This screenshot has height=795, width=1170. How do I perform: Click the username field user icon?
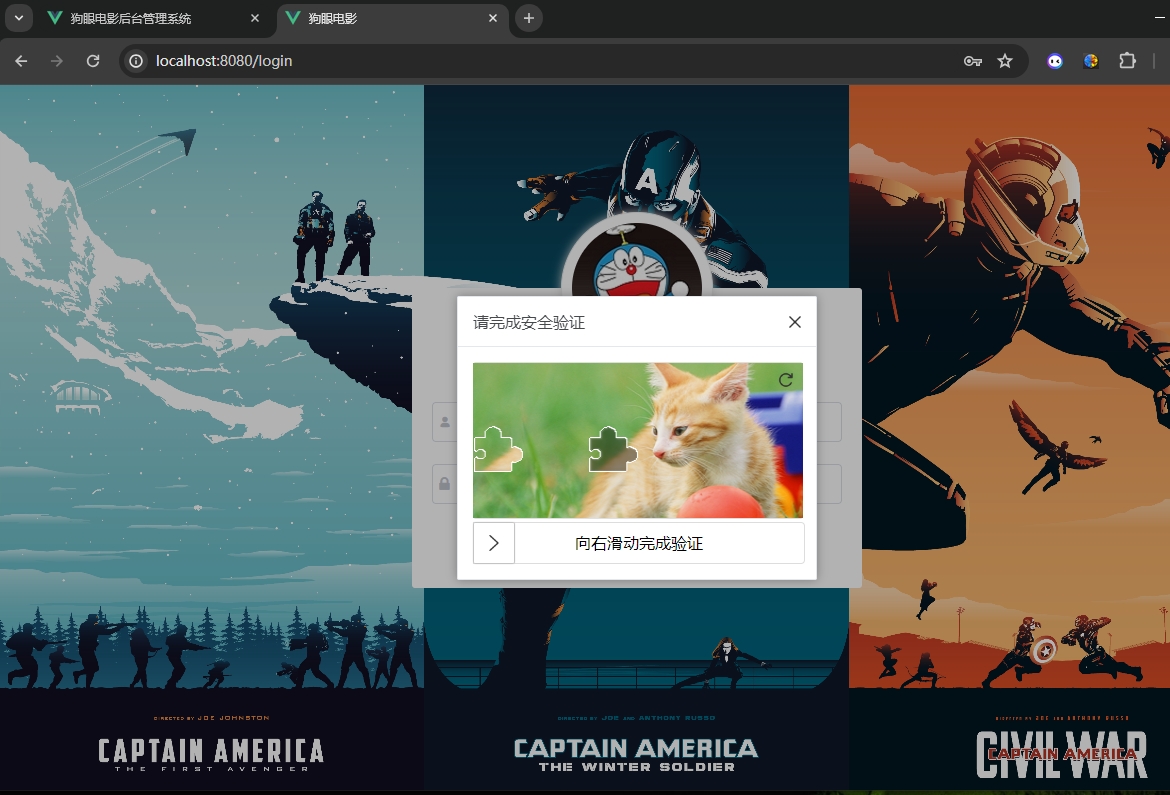point(445,422)
